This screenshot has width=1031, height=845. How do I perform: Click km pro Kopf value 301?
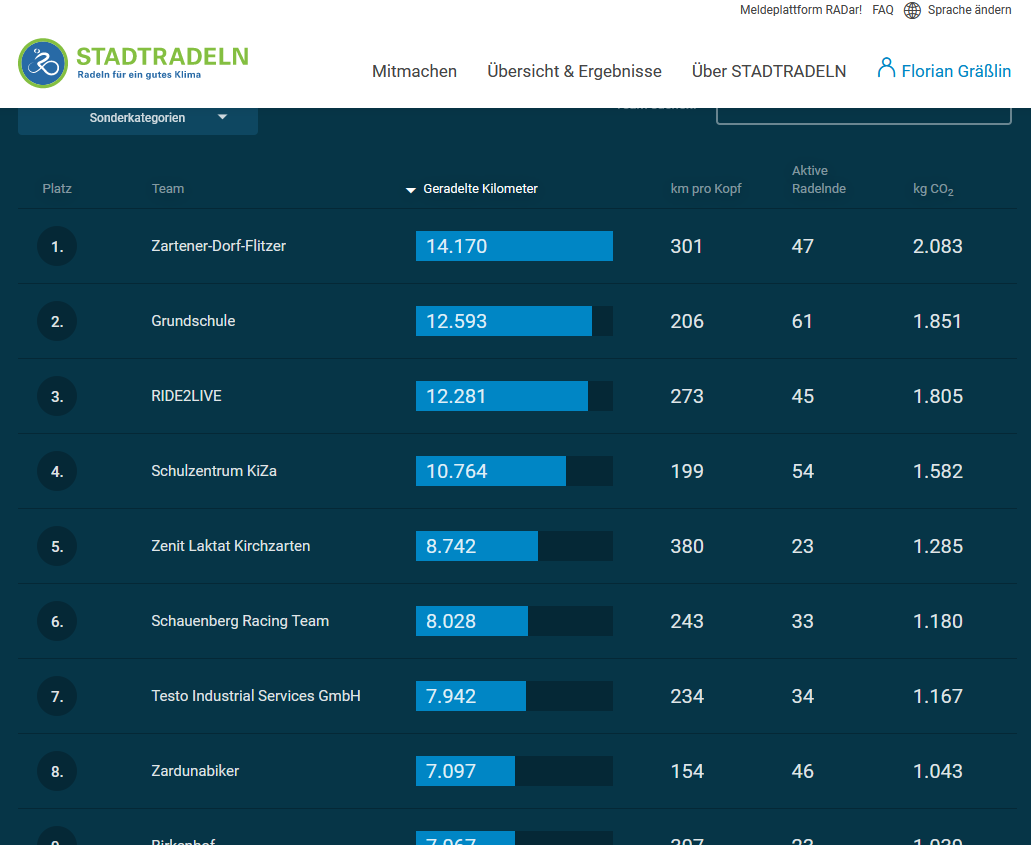click(686, 246)
